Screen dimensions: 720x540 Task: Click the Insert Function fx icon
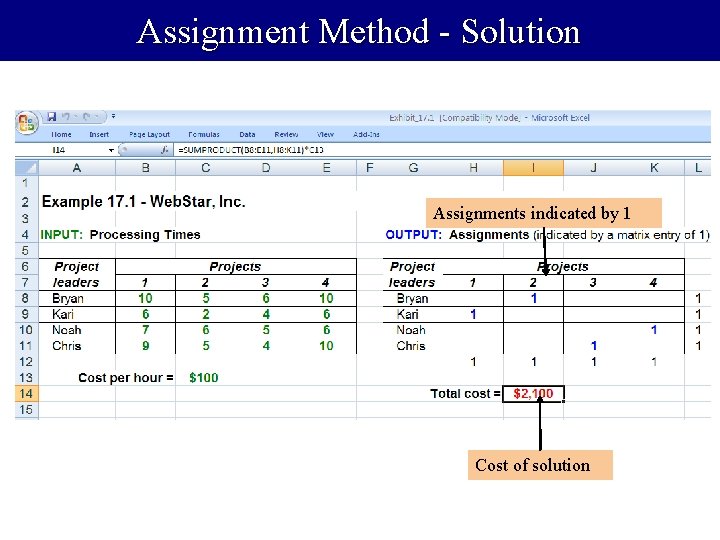164,150
